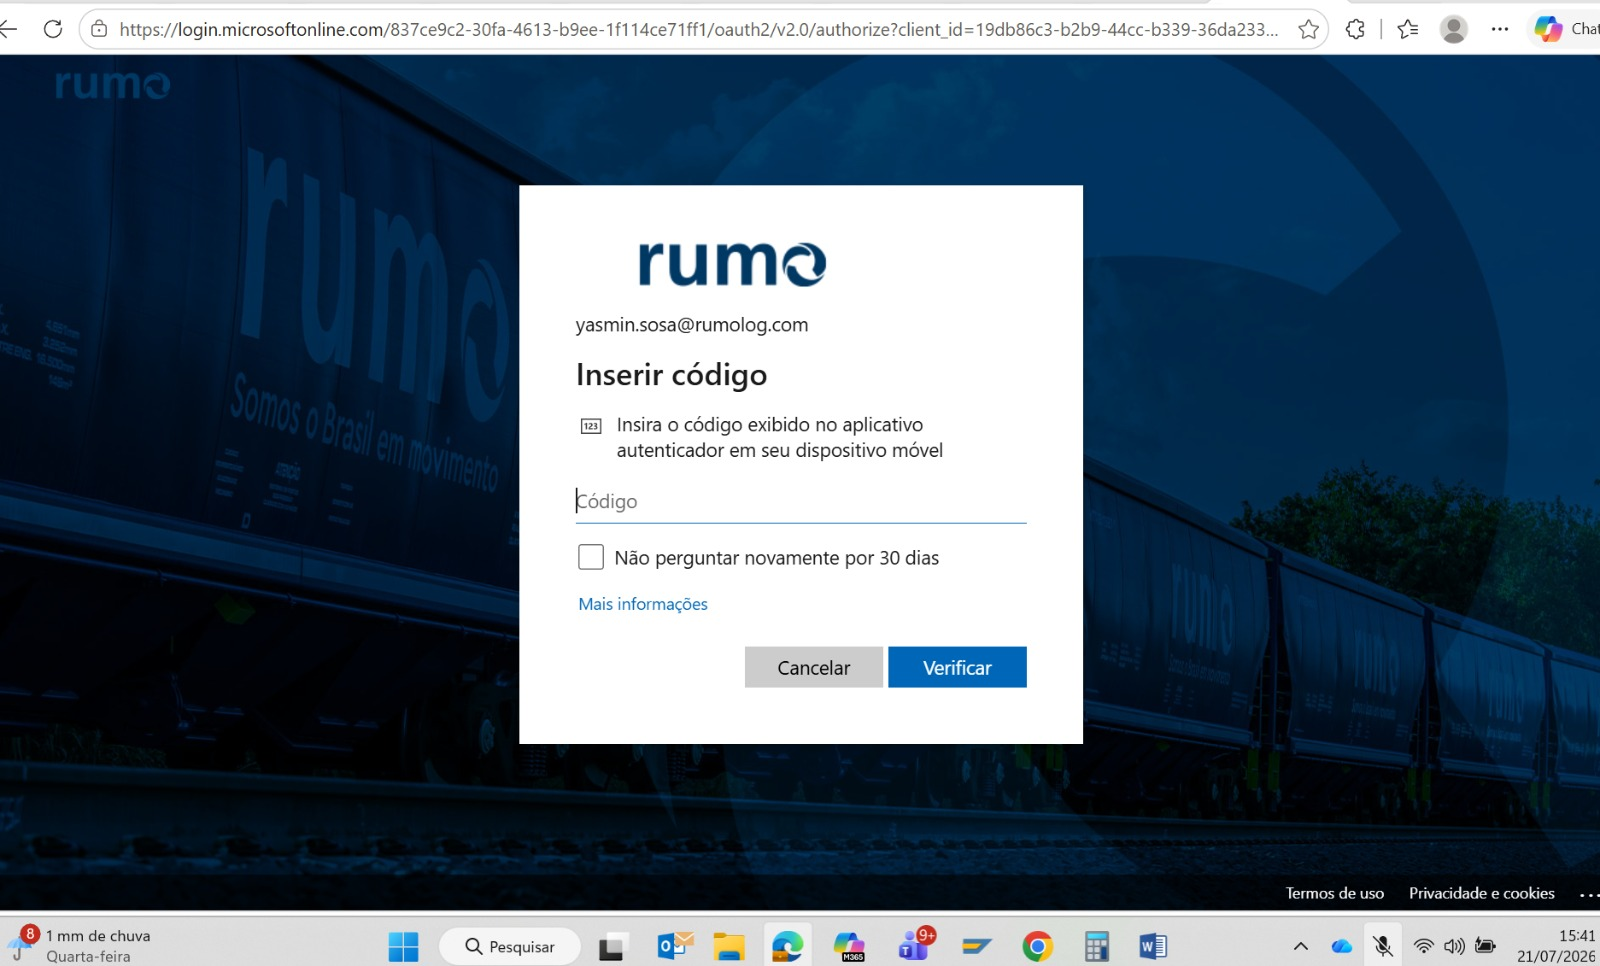Image resolution: width=1600 pixels, height=966 pixels.
Task: Open Copilot Chat in the browser toolbar
Action: (1566, 29)
